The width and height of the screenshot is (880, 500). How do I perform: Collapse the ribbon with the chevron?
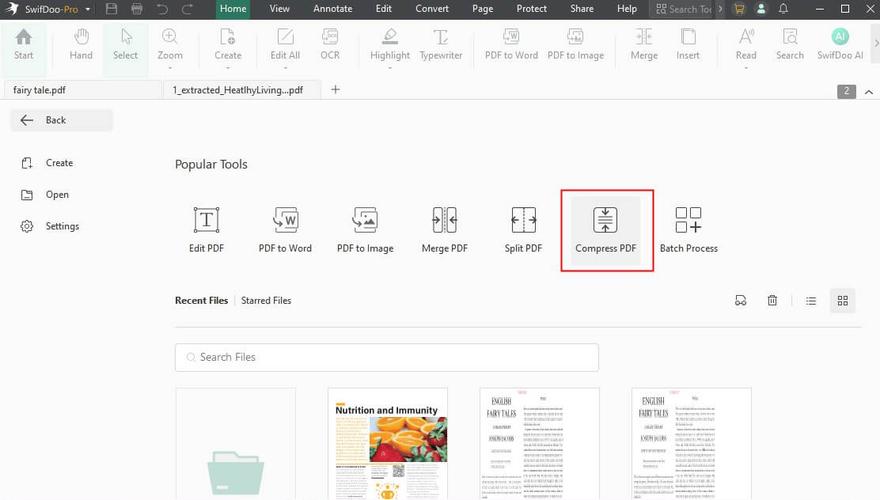tap(869, 91)
